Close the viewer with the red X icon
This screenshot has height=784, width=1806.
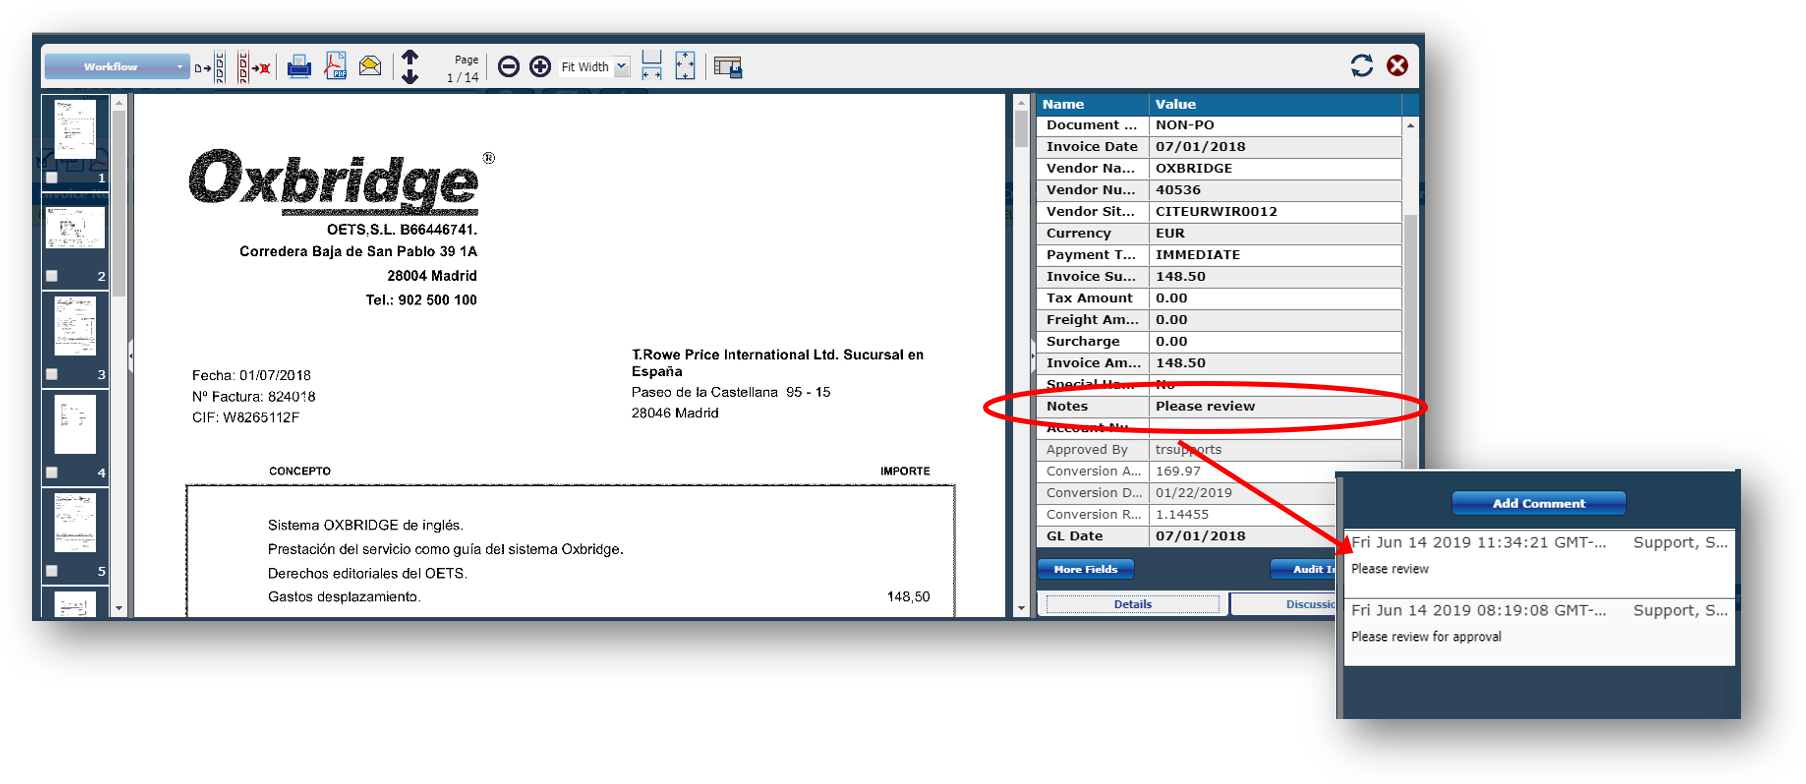click(x=1397, y=66)
